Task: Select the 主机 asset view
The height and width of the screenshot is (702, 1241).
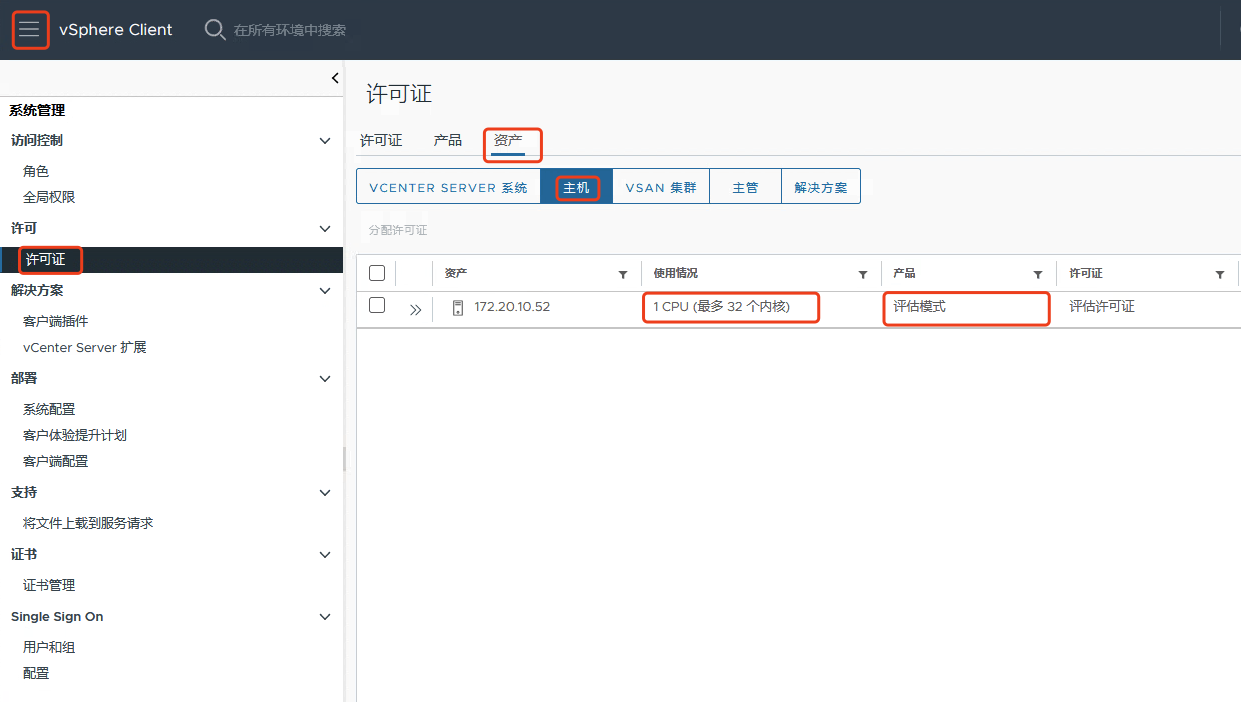Action: point(576,187)
